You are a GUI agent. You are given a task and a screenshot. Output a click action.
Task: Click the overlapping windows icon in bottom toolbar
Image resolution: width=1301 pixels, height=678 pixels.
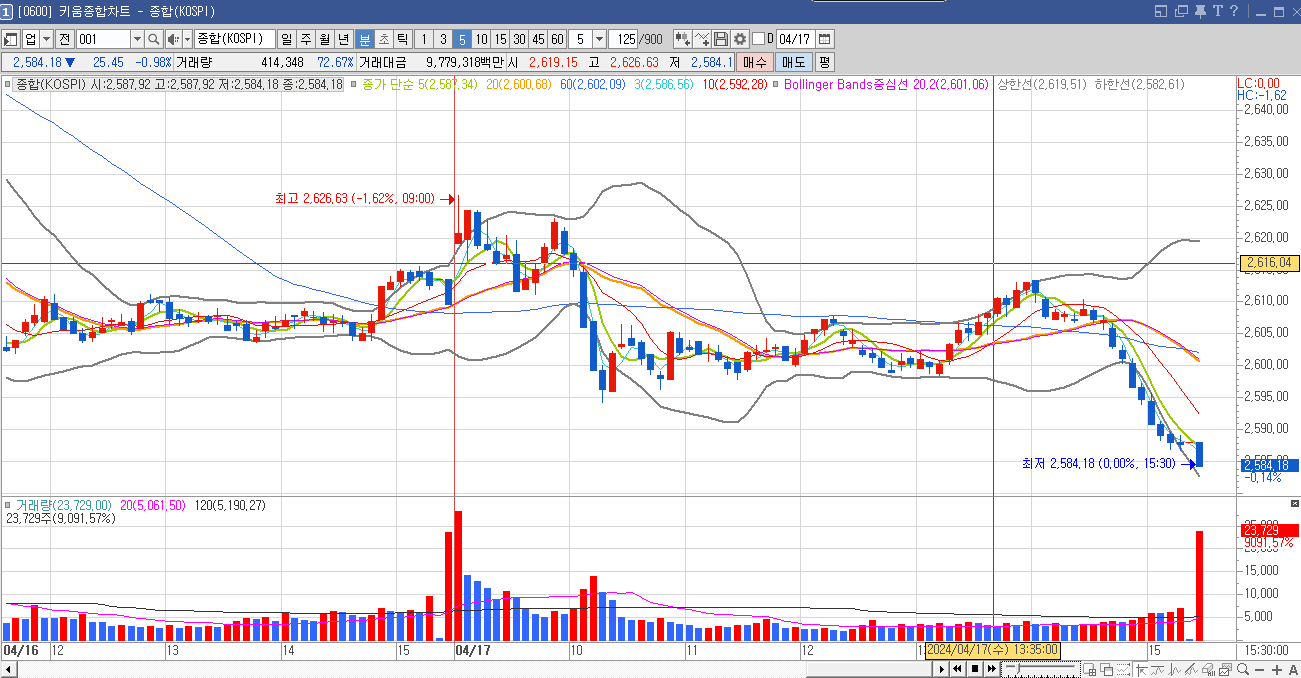tap(1106, 669)
